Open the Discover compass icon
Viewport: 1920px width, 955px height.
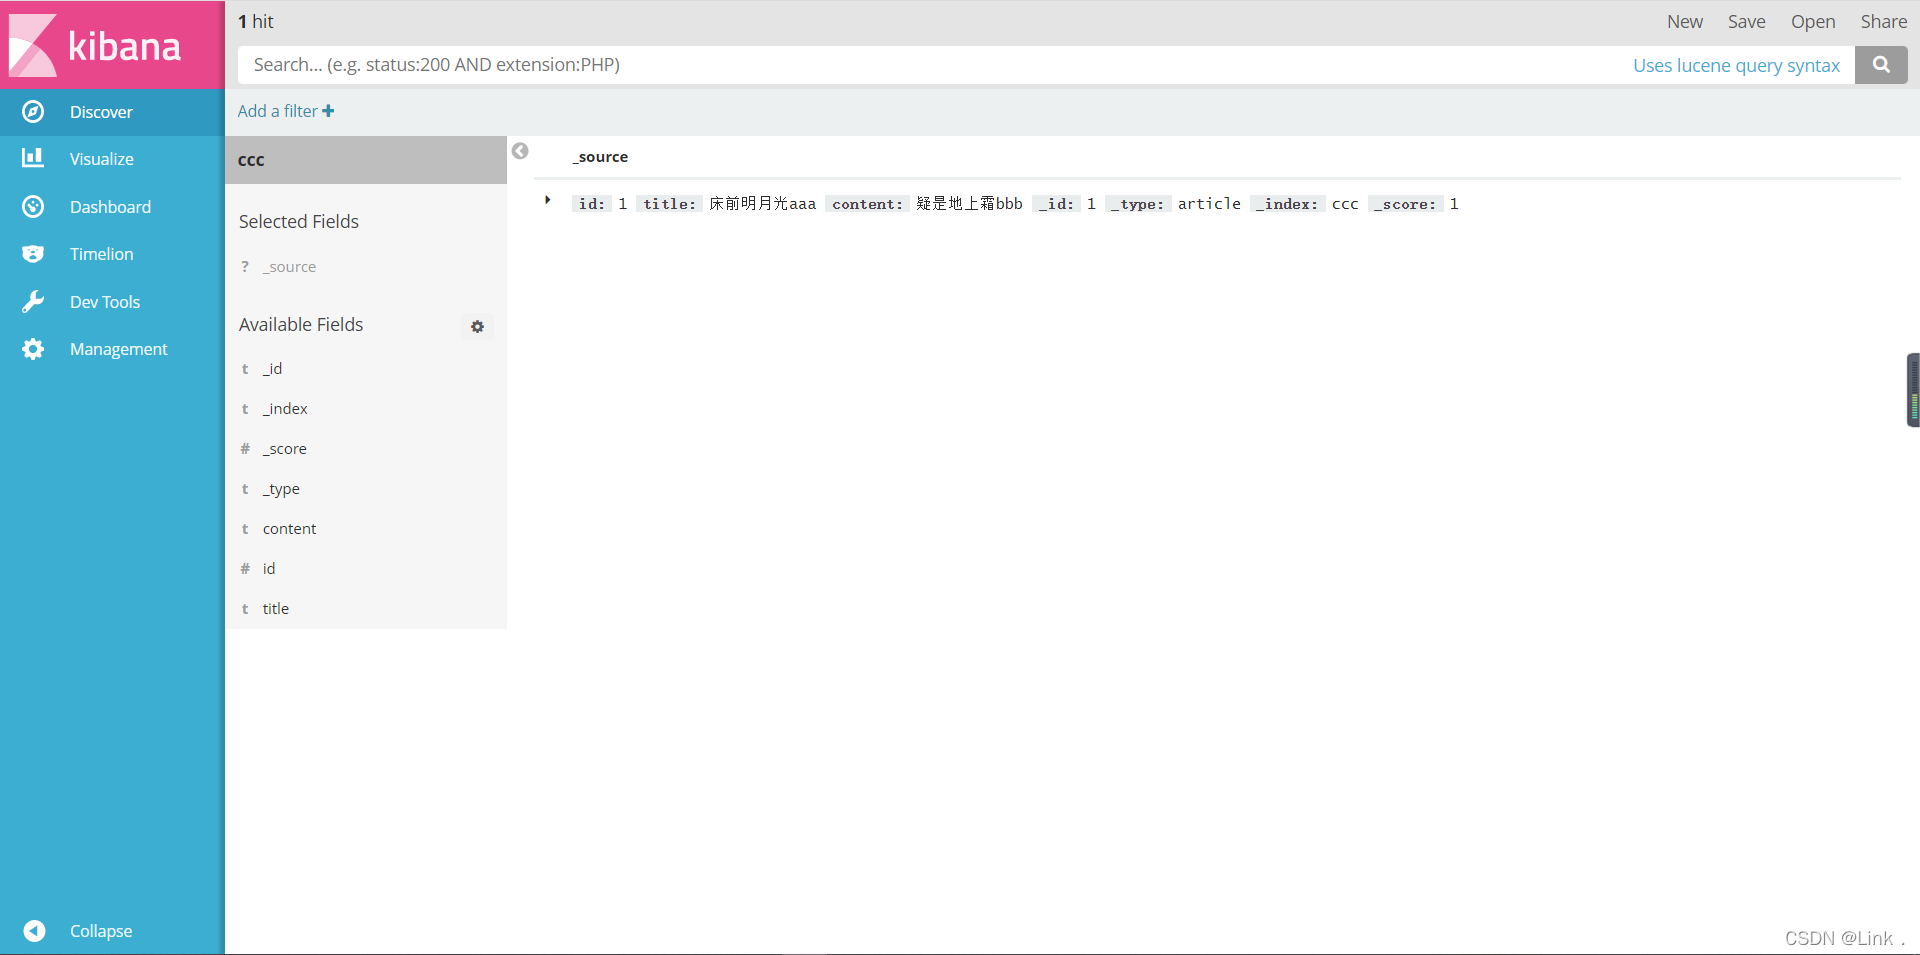[x=33, y=112]
